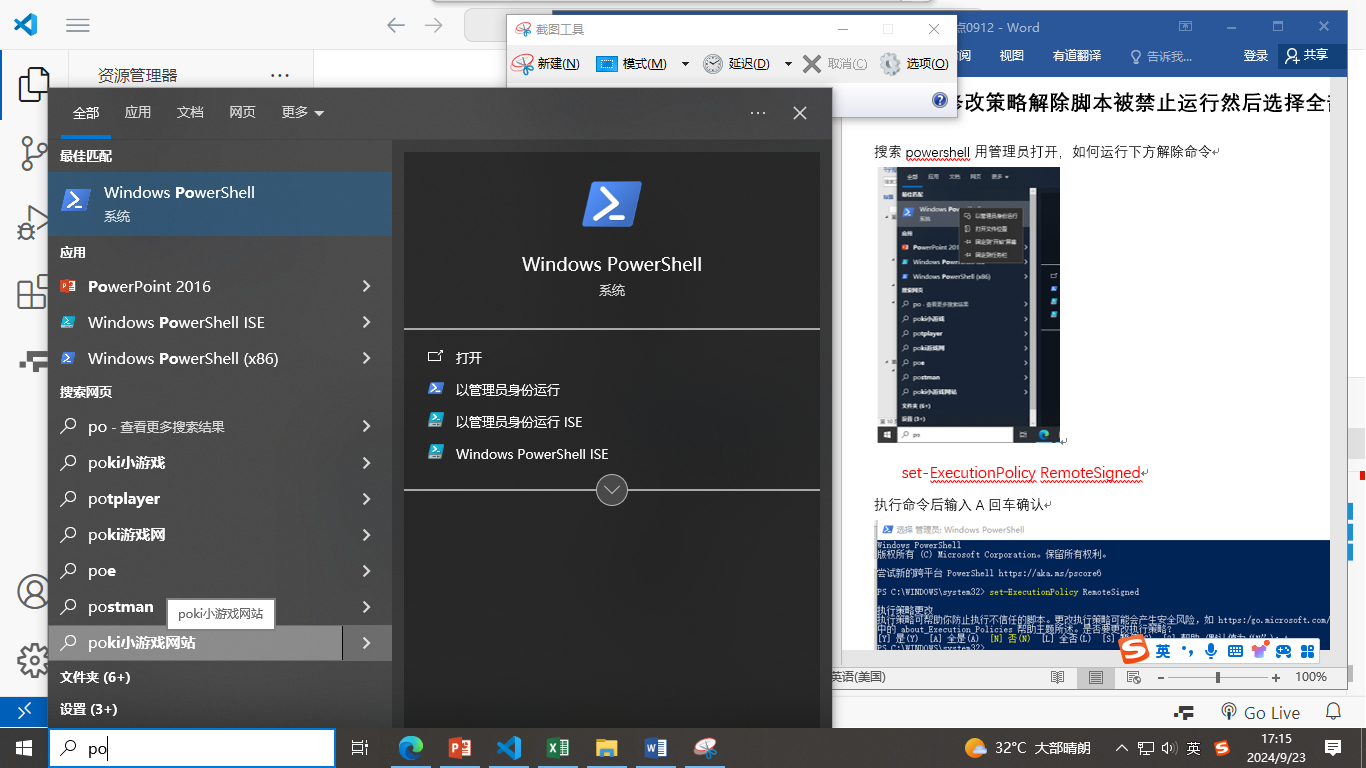Open Options in Snipping Tool
1366x768 pixels.
915,64
